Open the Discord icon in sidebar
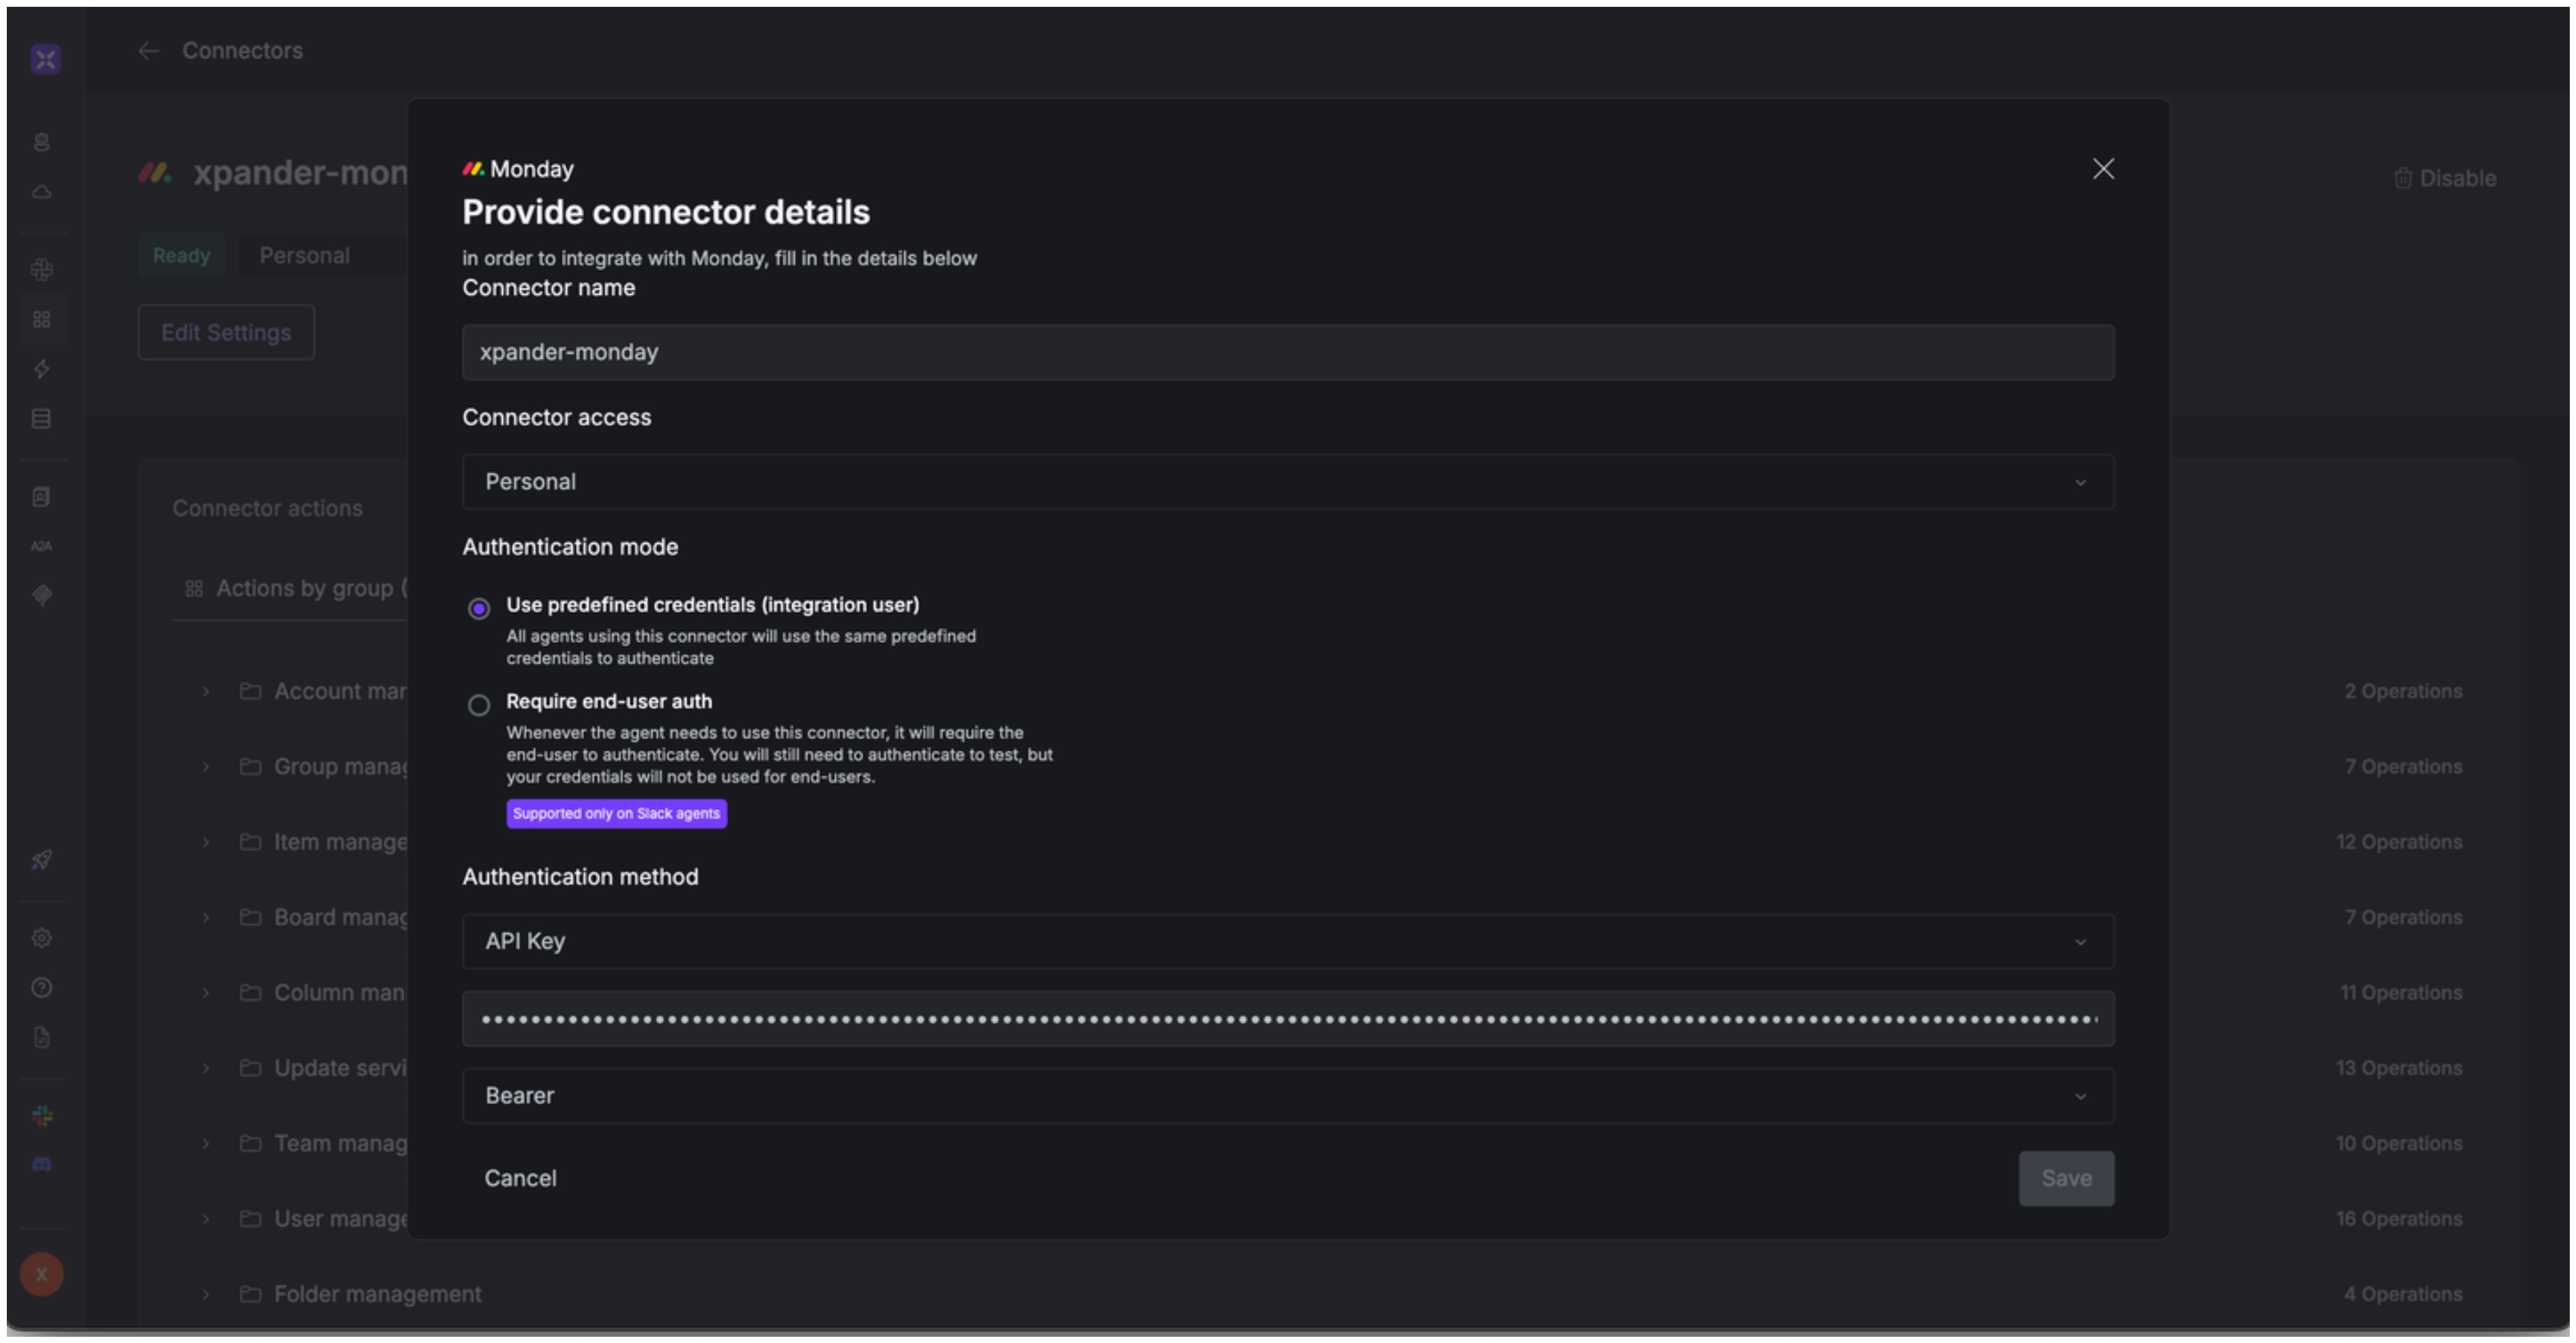Viewport: 2576px width, 1343px height. pyautogui.click(x=41, y=1165)
